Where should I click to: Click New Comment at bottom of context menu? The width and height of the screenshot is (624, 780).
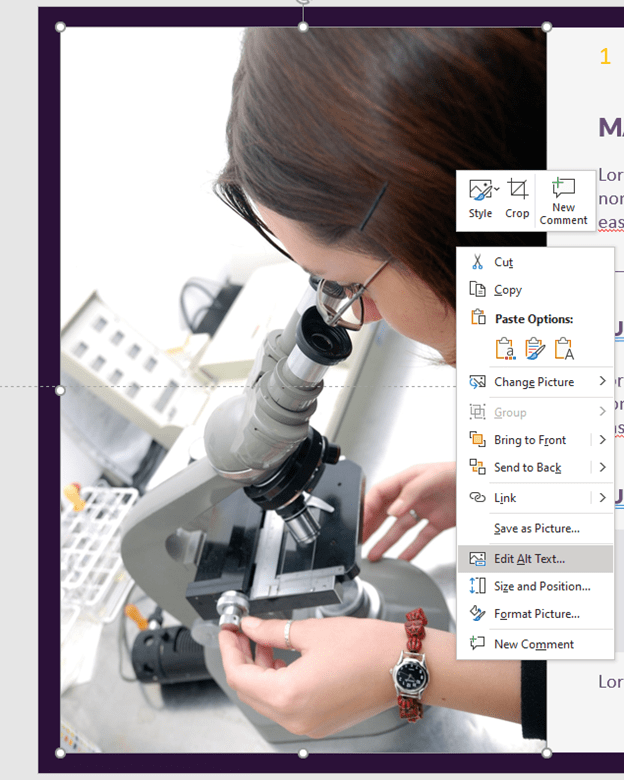pos(534,644)
